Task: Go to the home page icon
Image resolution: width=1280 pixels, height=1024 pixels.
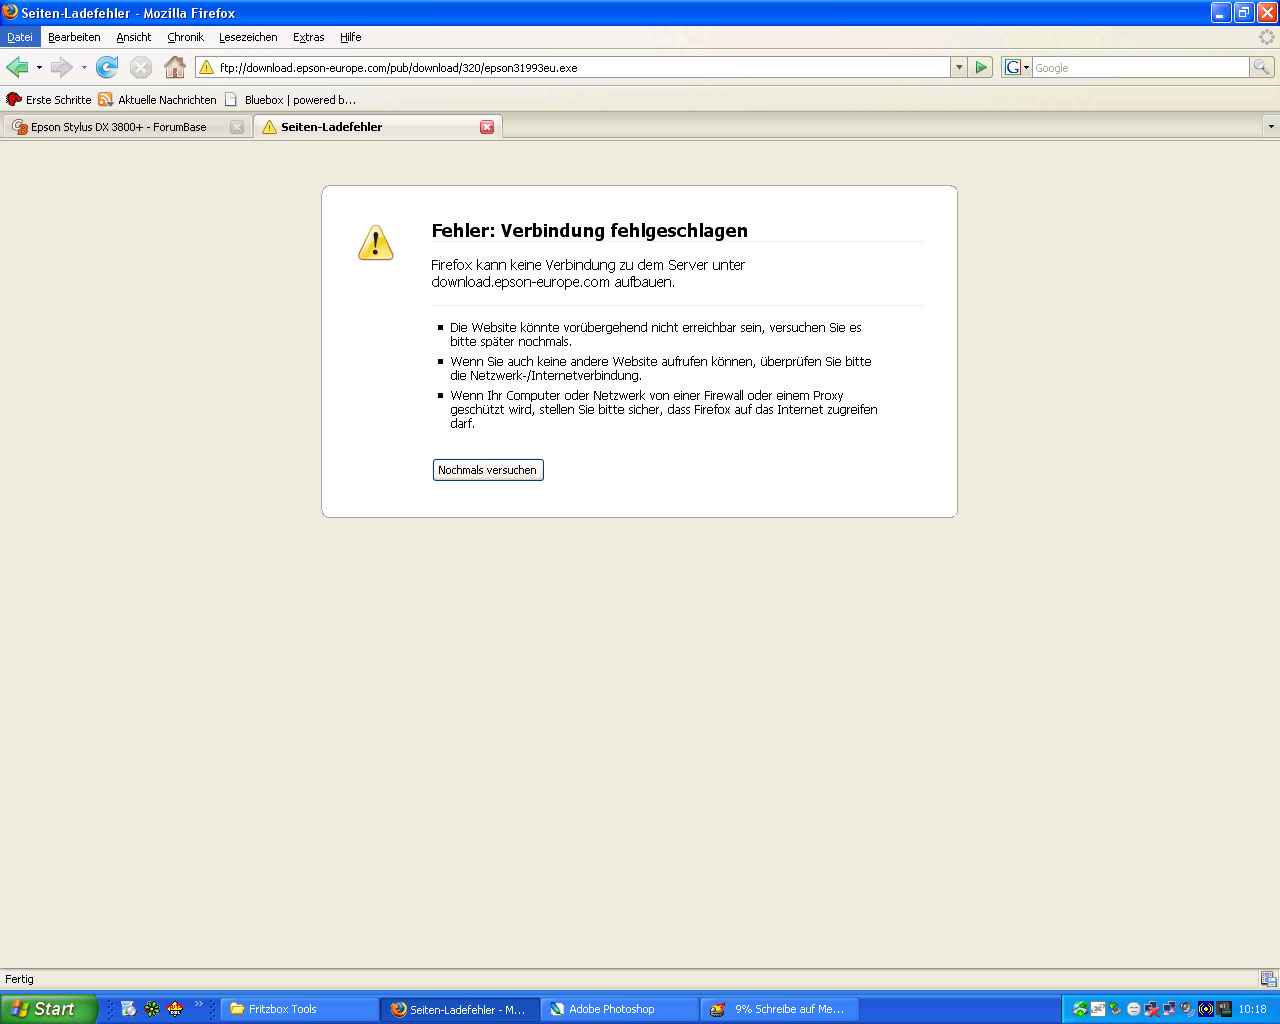Action: 175,67
